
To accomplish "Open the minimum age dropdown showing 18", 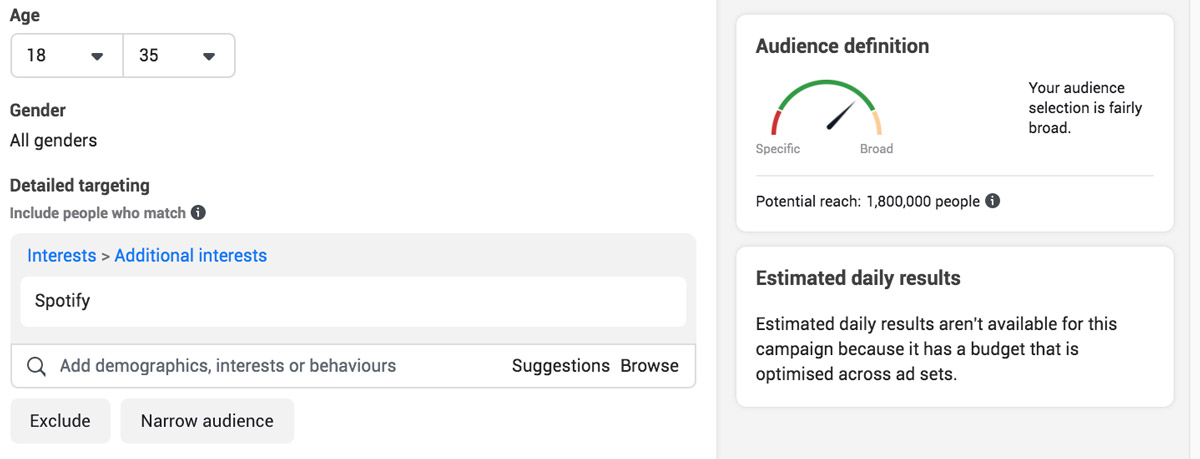I will coord(67,56).
